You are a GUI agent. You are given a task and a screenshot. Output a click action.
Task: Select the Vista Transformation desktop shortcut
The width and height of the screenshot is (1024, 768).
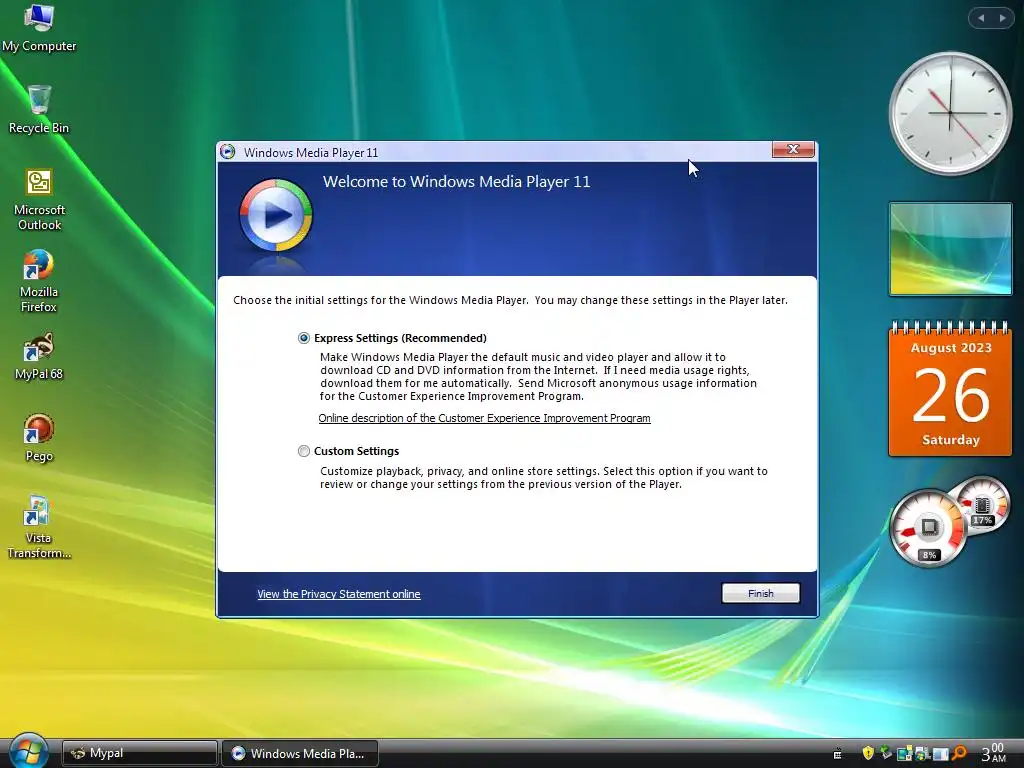(x=39, y=527)
